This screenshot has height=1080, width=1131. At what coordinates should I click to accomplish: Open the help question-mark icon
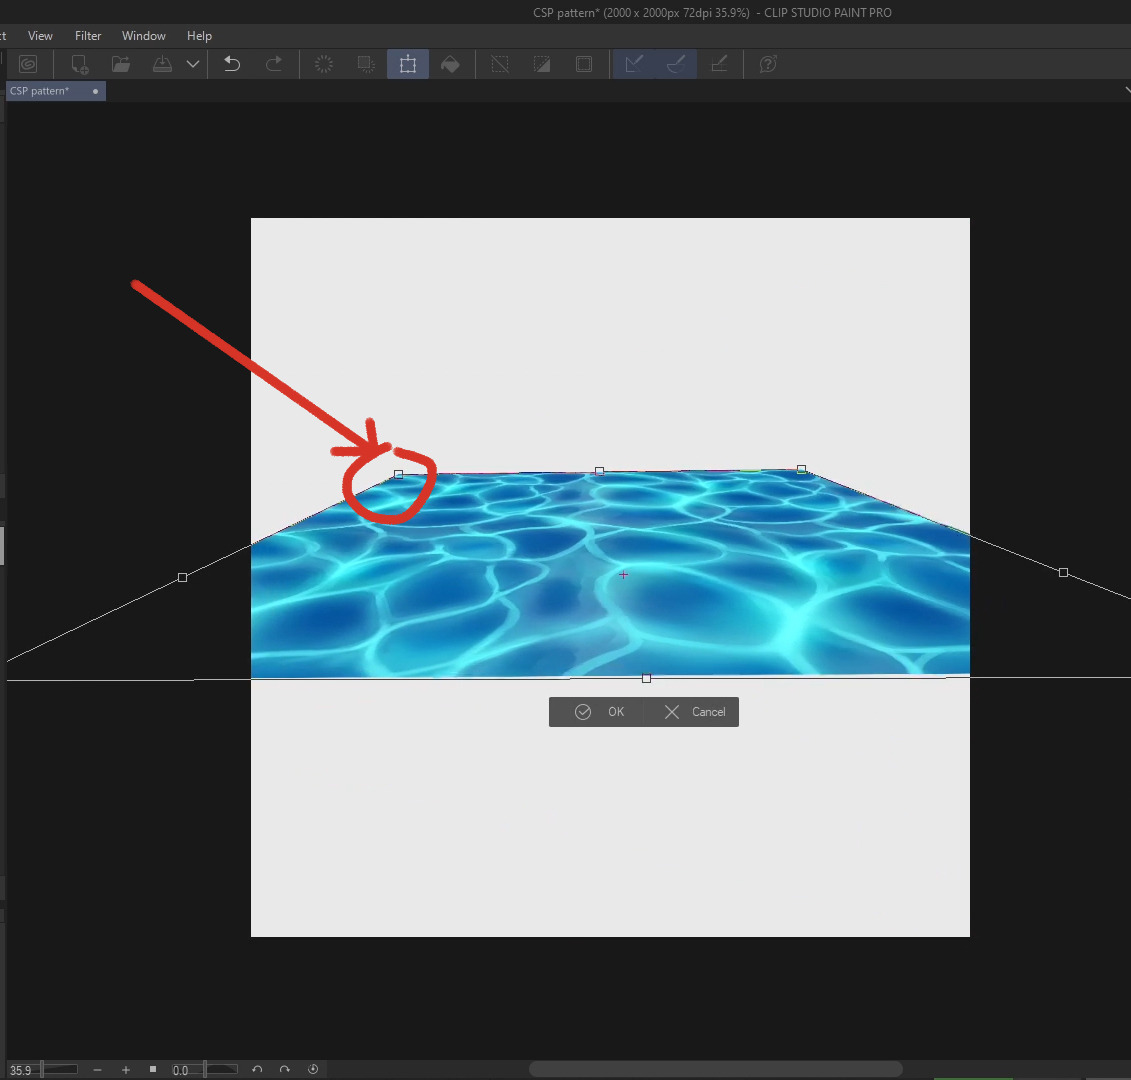pyautogui.click(x=768, y=64)
